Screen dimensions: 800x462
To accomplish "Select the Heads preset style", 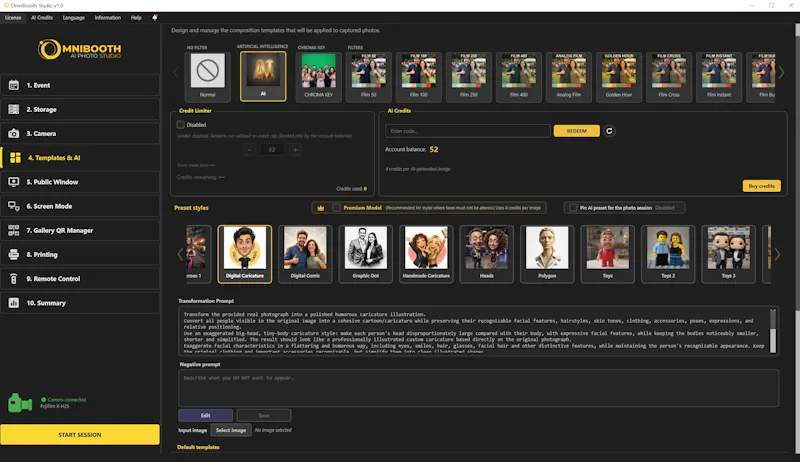I will pos(487,254).
